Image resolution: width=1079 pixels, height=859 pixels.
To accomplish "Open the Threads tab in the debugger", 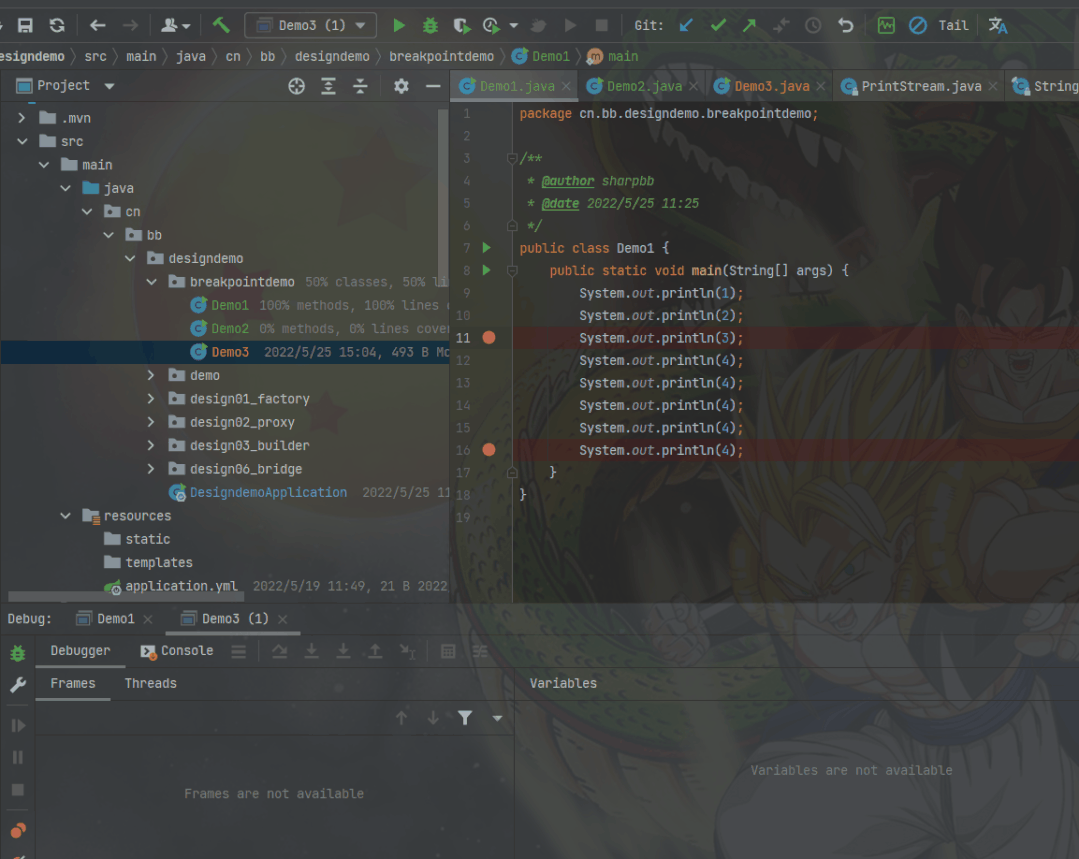I will coord(150,683).
